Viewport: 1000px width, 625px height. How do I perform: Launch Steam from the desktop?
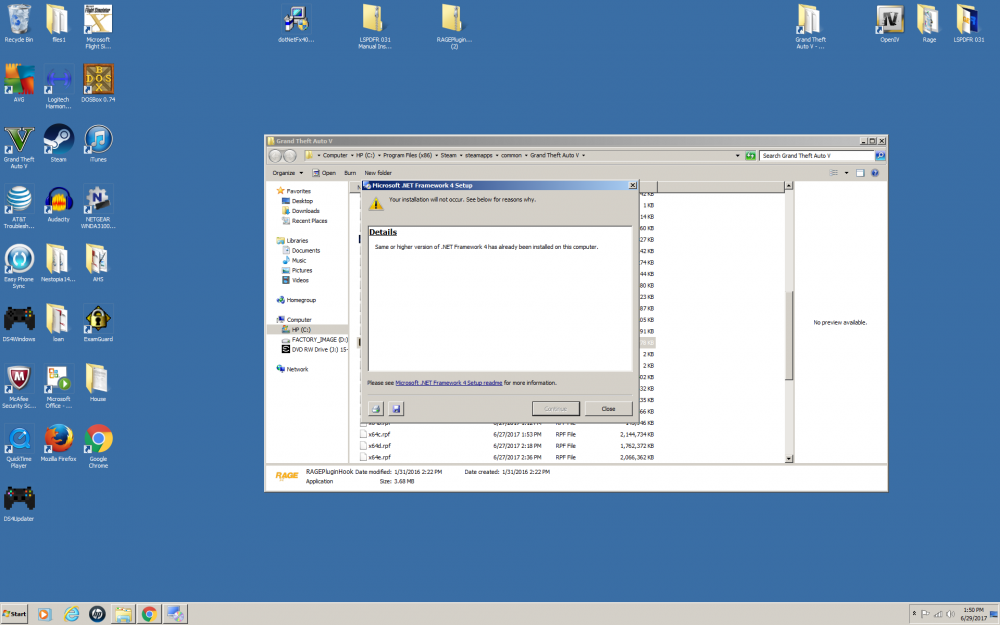coord(57,140)
